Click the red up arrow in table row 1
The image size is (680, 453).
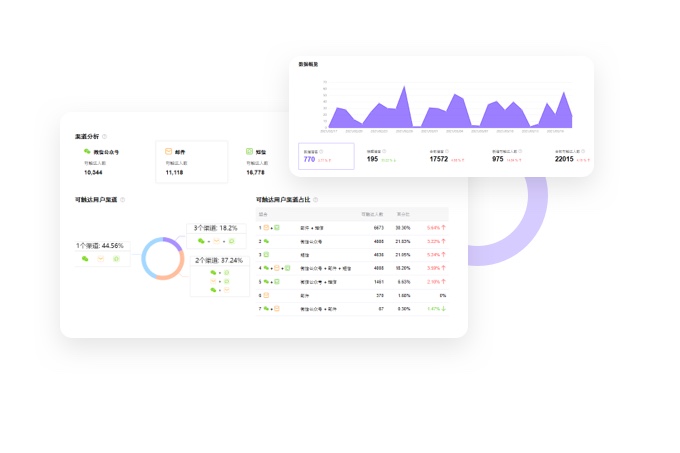443,228
